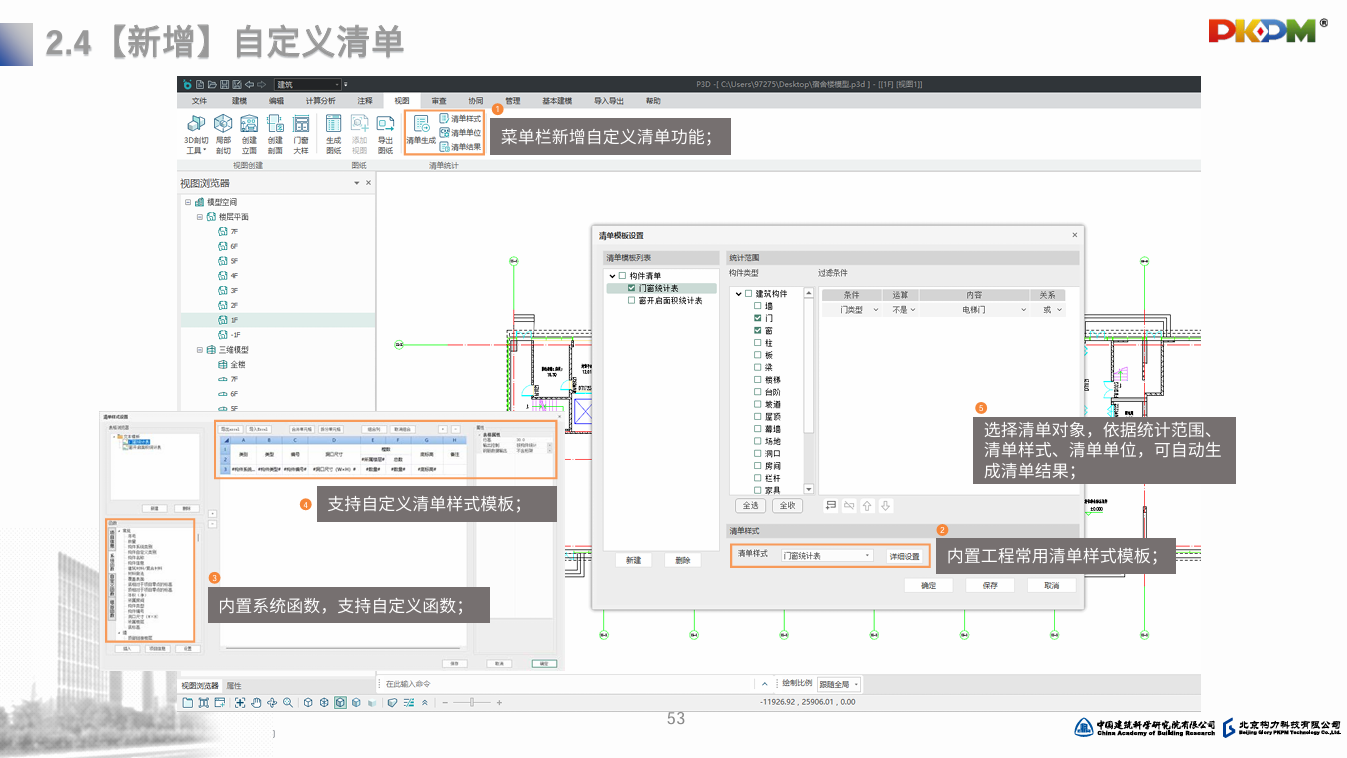Open the 文件 menu tab
The width and height of the screenshot is (1347, 758).
[199, 101]
